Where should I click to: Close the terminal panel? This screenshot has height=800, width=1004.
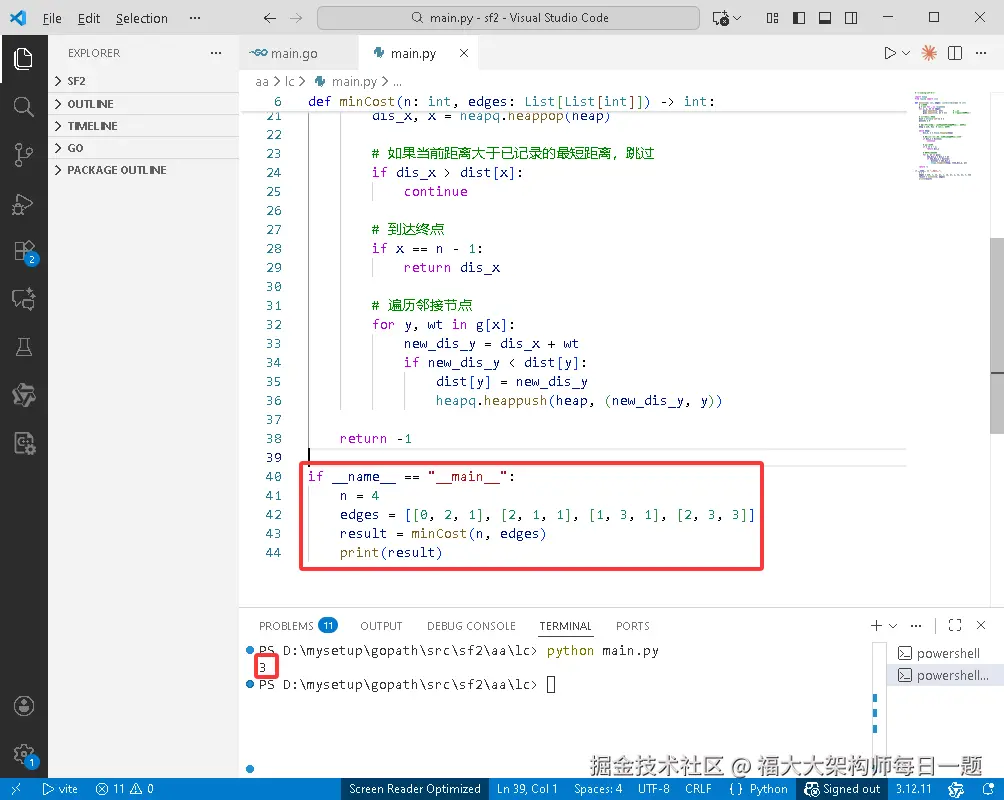coord(981,625)
